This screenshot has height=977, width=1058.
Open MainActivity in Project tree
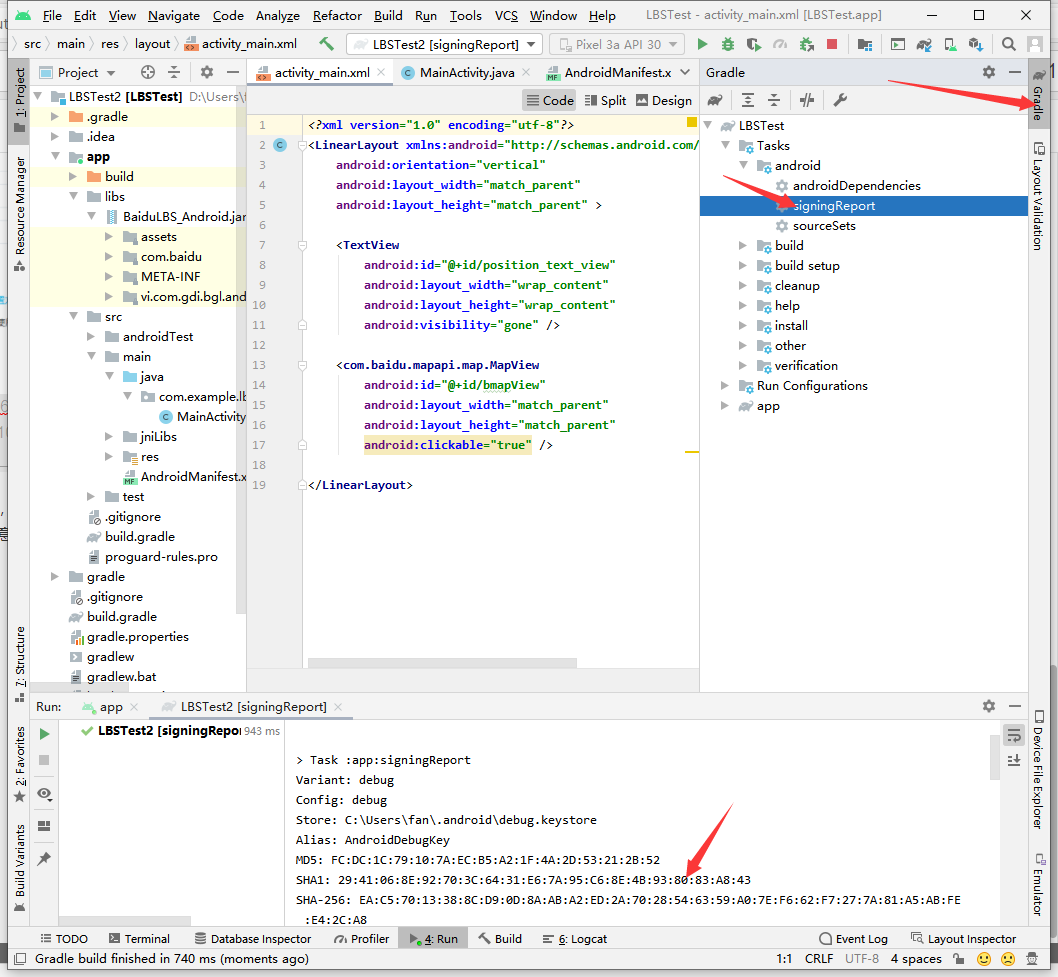pyautogui.click(x=211, y=416)
